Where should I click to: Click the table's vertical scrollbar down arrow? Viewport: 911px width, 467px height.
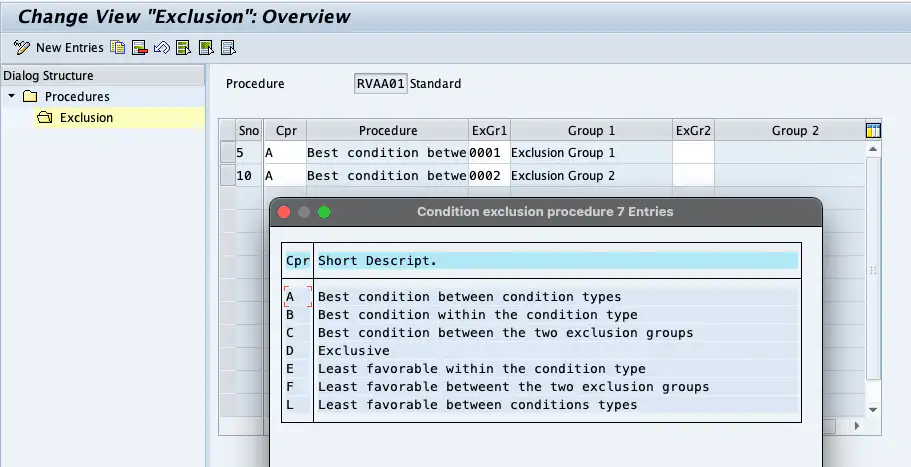tap(873, 410)
